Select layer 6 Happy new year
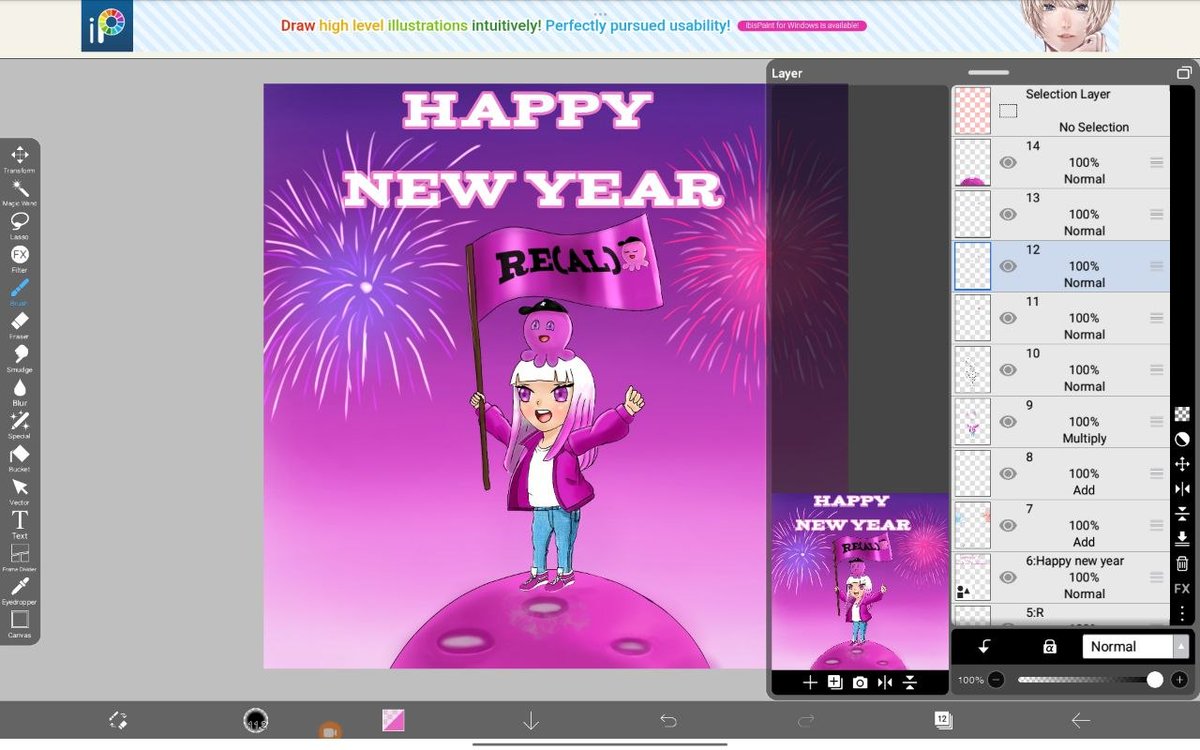This screenshot has height=750, width=1200. [x=1060, y=577]
